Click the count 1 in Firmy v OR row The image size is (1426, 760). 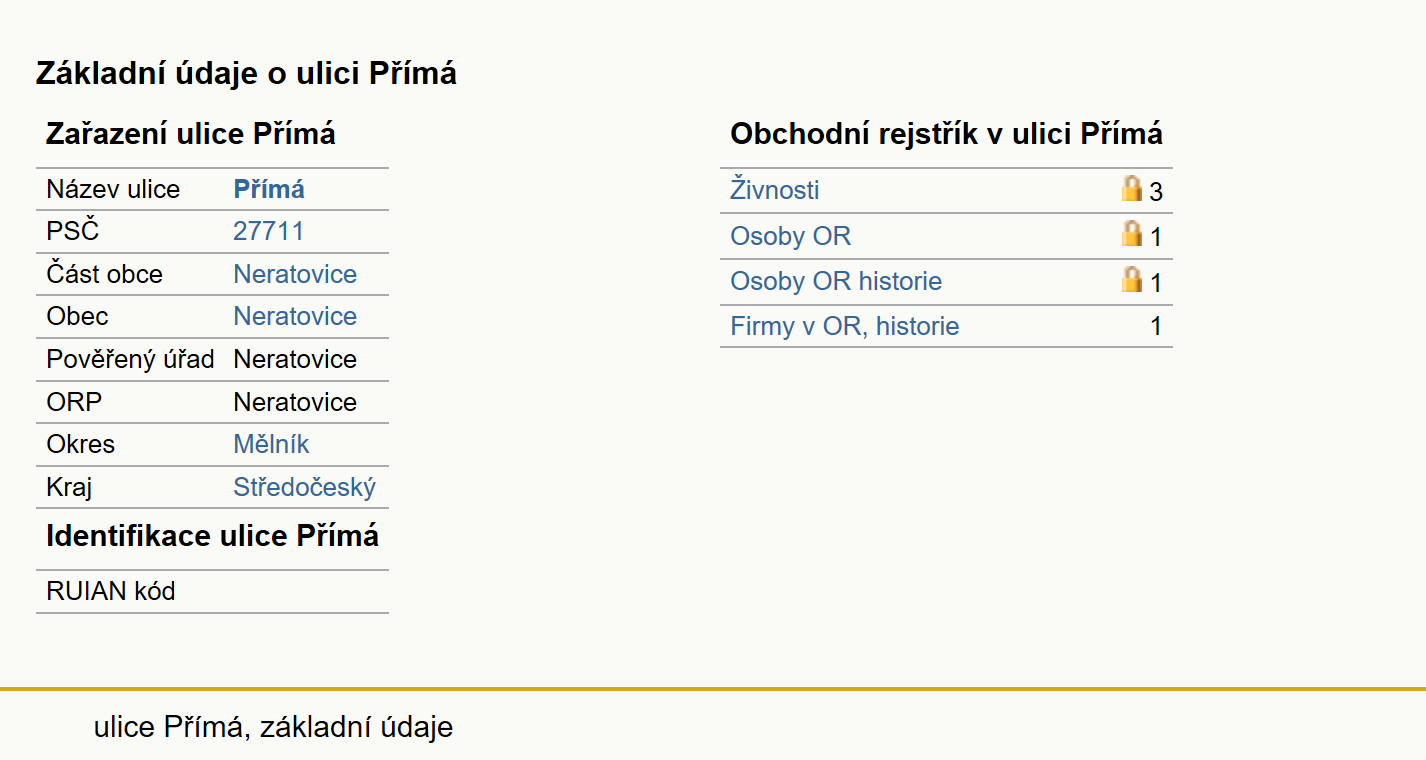point(1156,327)
